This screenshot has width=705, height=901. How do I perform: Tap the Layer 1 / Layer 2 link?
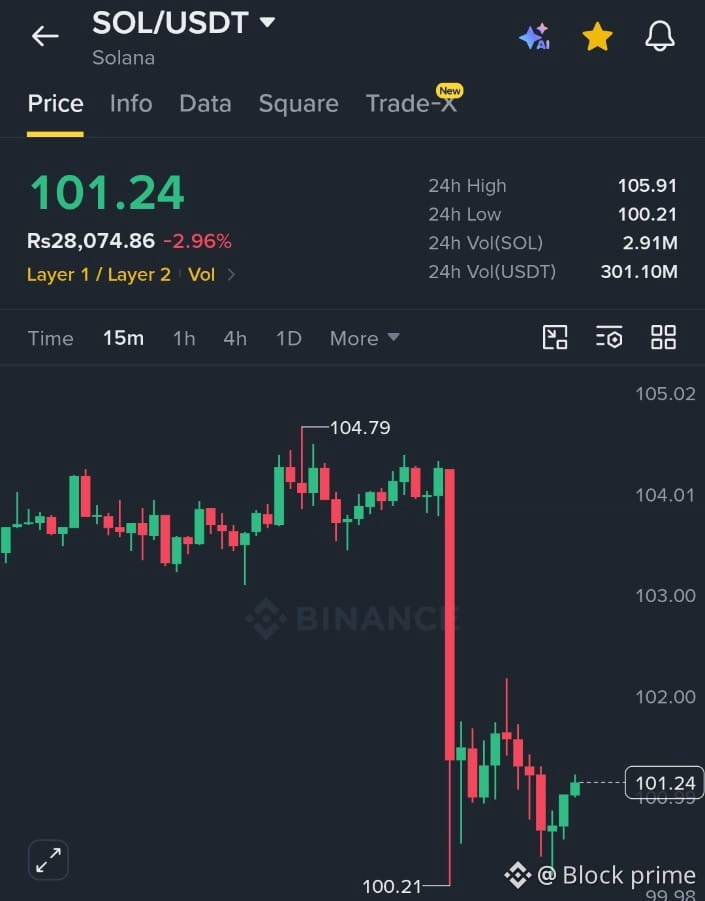click(99, 275)
